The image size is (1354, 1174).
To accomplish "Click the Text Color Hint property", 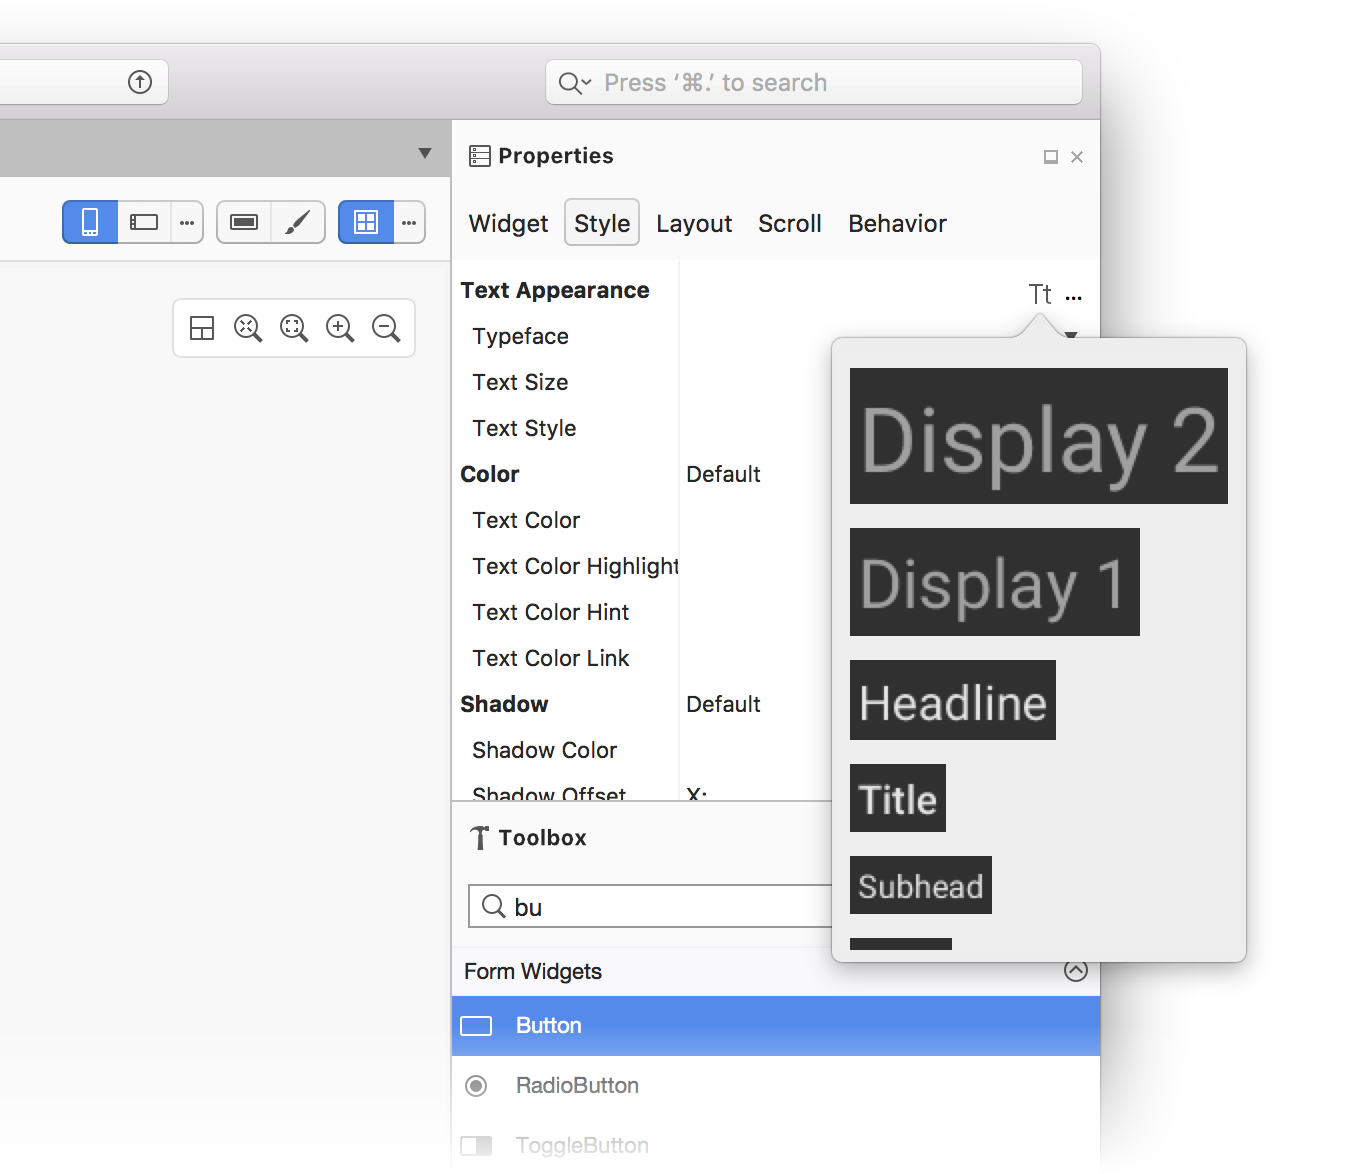I will 551,612.
